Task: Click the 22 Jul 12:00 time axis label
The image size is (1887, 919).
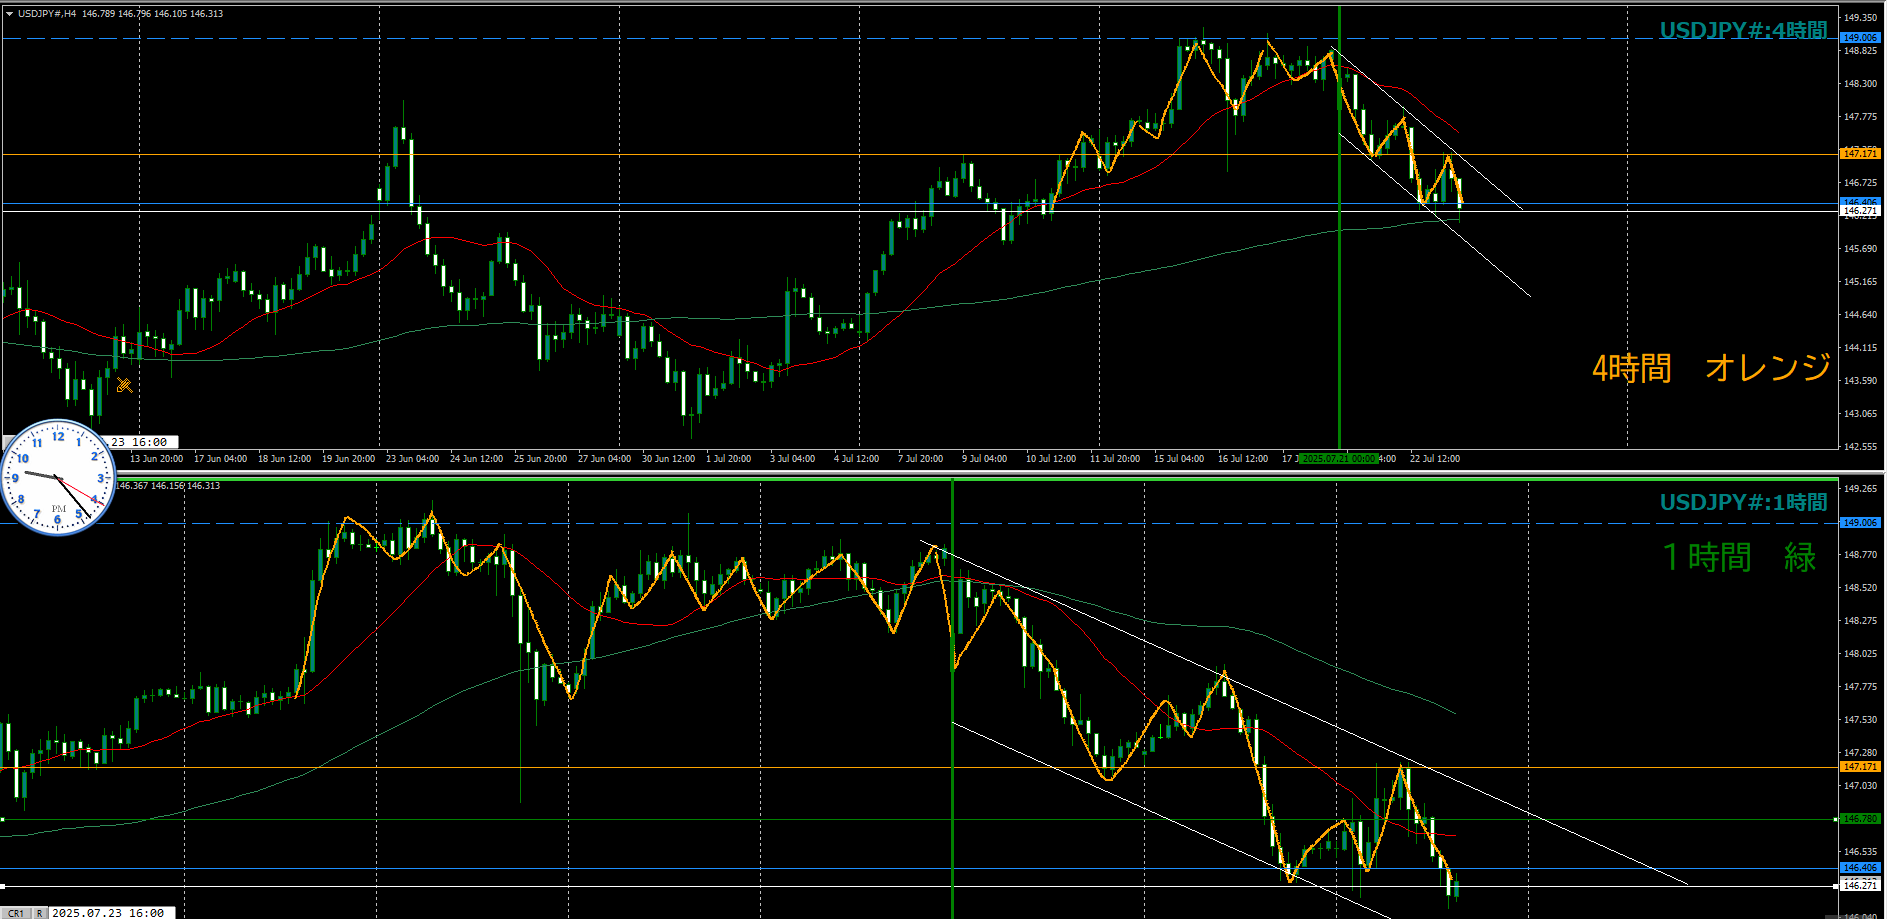Action: point(1434,459)
